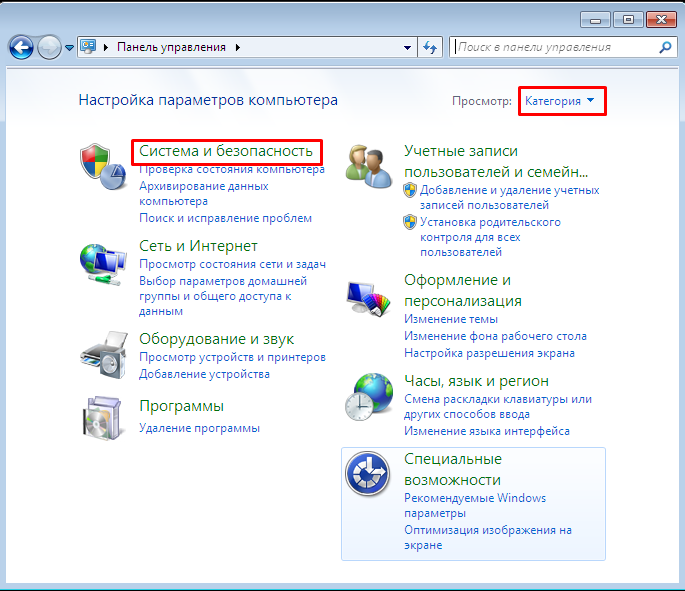Click the control panel icon in address bar

(x=88, y=47)
